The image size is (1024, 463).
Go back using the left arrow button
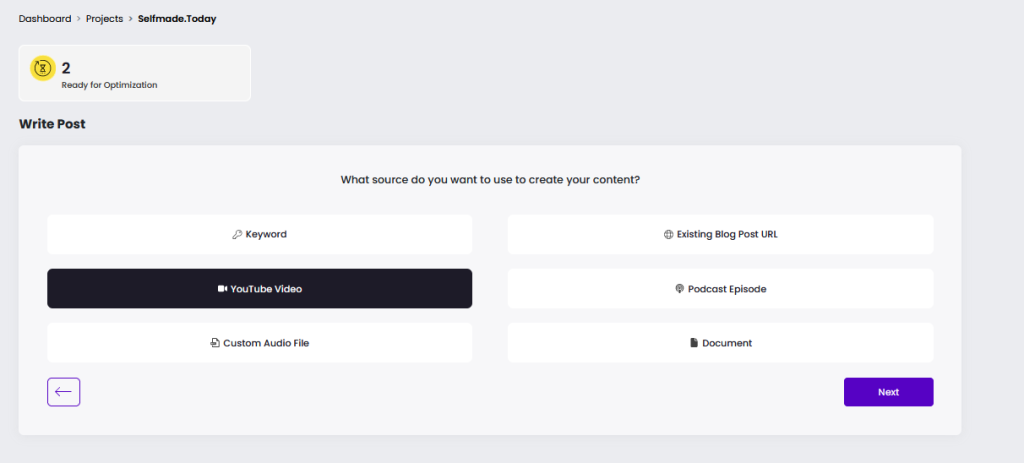(x=63, y=392)
